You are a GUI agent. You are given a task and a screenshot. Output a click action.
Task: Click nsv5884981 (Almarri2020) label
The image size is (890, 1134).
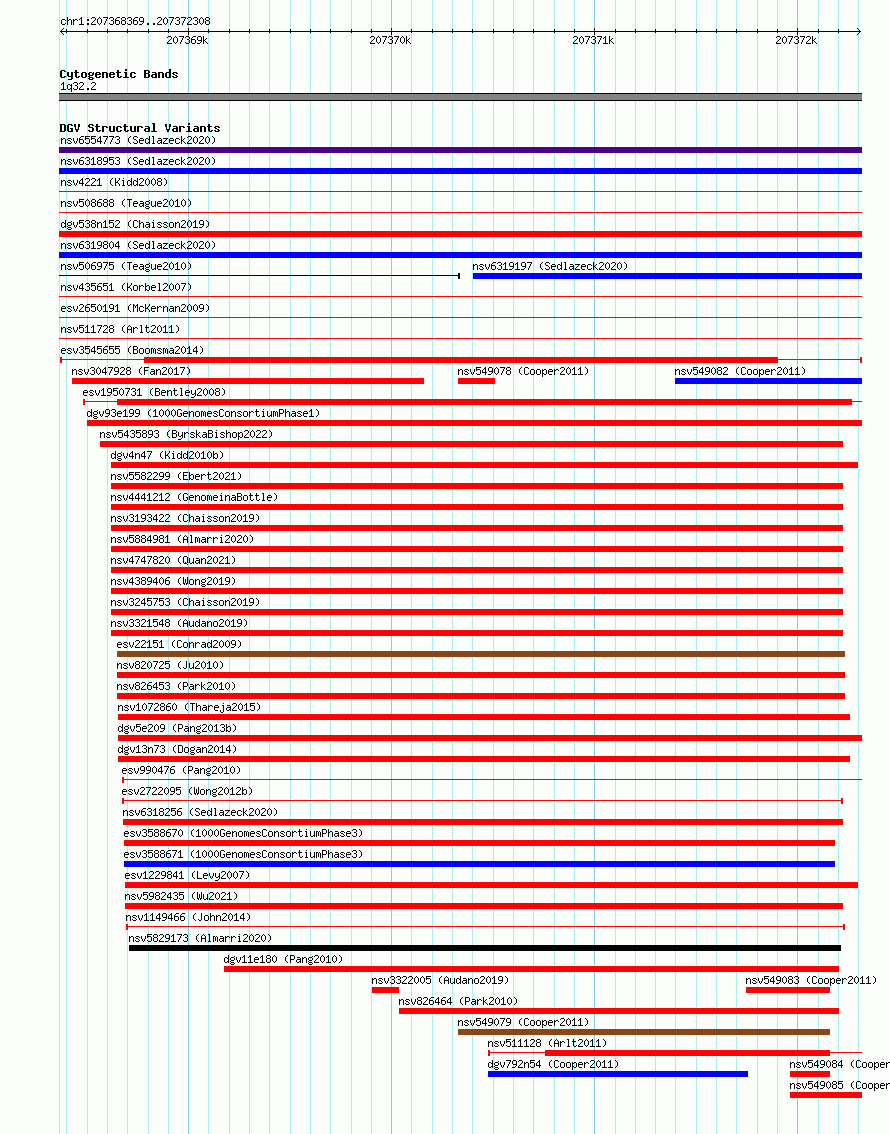(182, 539)
